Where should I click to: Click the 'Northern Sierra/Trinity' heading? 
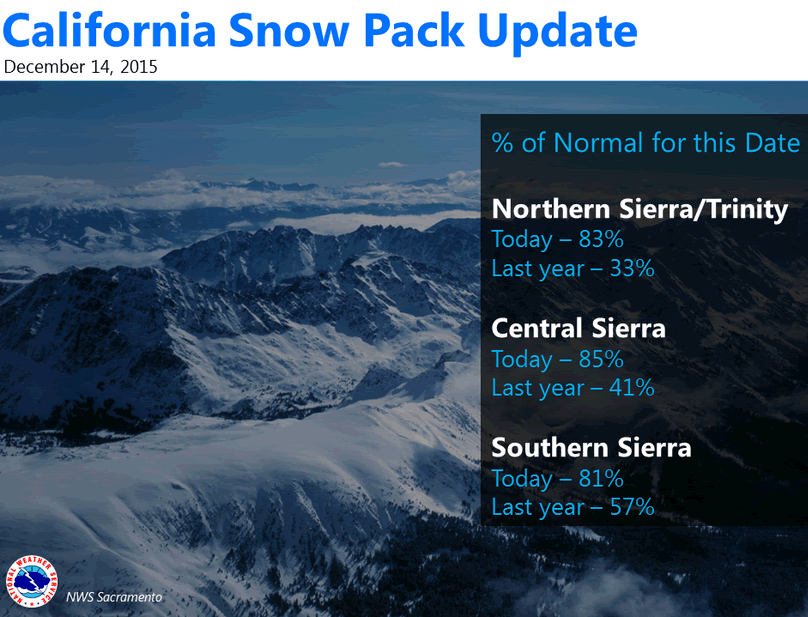[640, 210]
